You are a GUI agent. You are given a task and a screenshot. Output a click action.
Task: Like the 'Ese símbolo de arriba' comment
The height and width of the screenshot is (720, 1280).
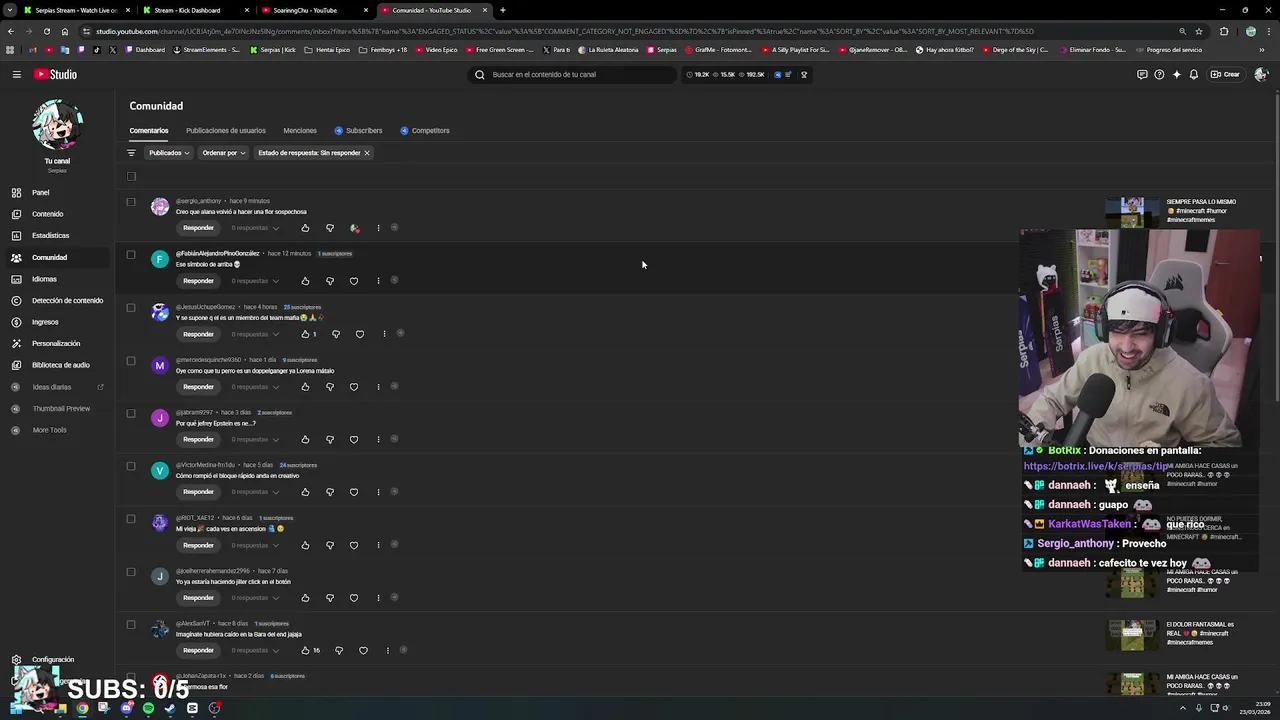click(305, 281)
